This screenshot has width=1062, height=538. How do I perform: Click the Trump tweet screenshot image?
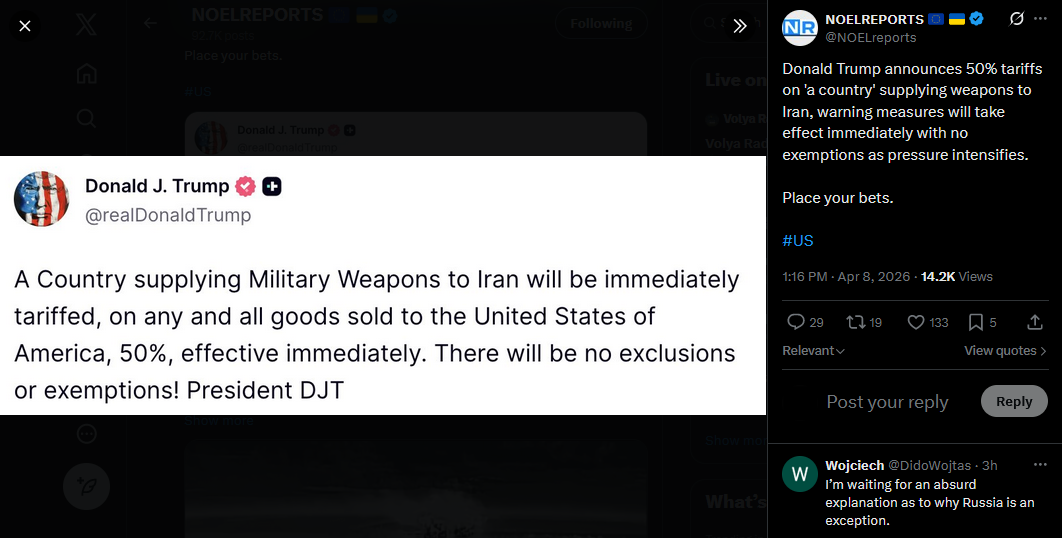tap(383, 285)
